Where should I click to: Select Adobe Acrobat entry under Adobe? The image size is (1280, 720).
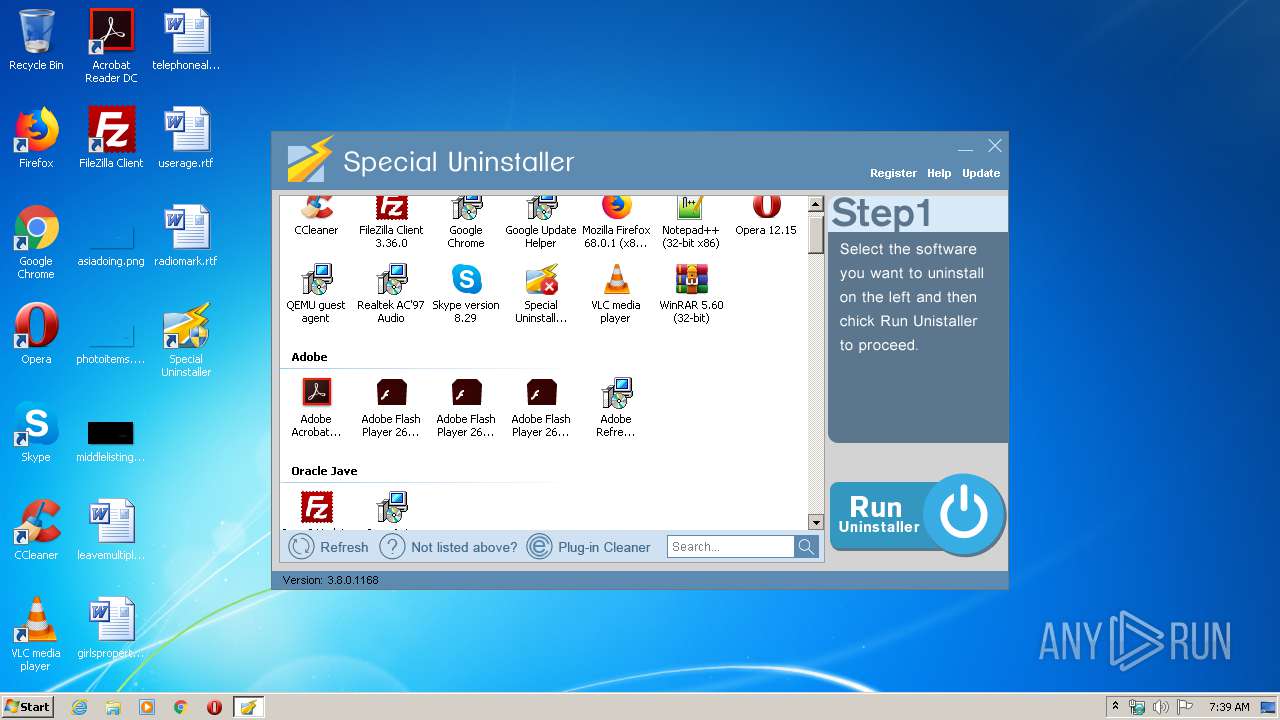(316, 408)
